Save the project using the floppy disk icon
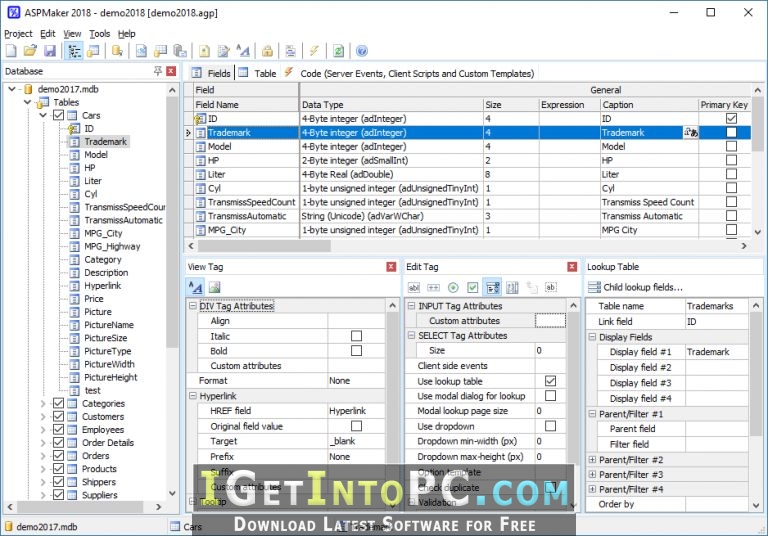The height and width of the screenshot is (536, 768). (50, 50)
